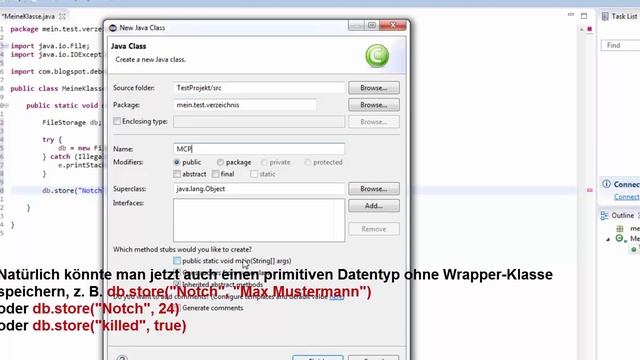640x360 pixels.
Task: Open the Task List view
Action: (624, 16)
